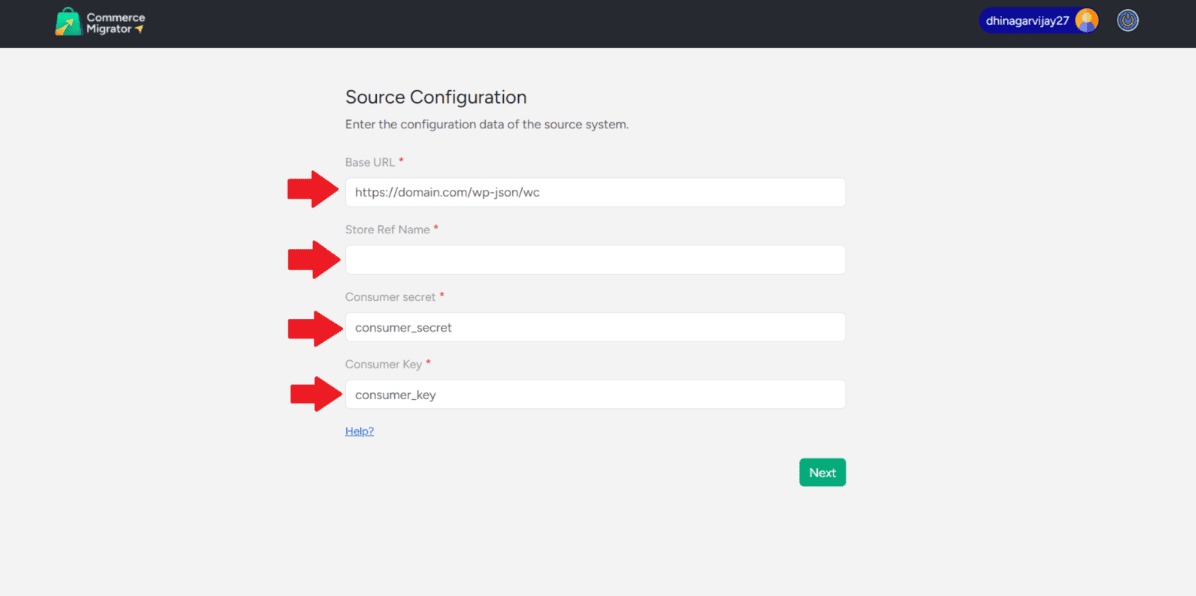Click the red arrow pointing to Base URL
The height and width of the screenshot is (596, 1196).
(314, 189)
